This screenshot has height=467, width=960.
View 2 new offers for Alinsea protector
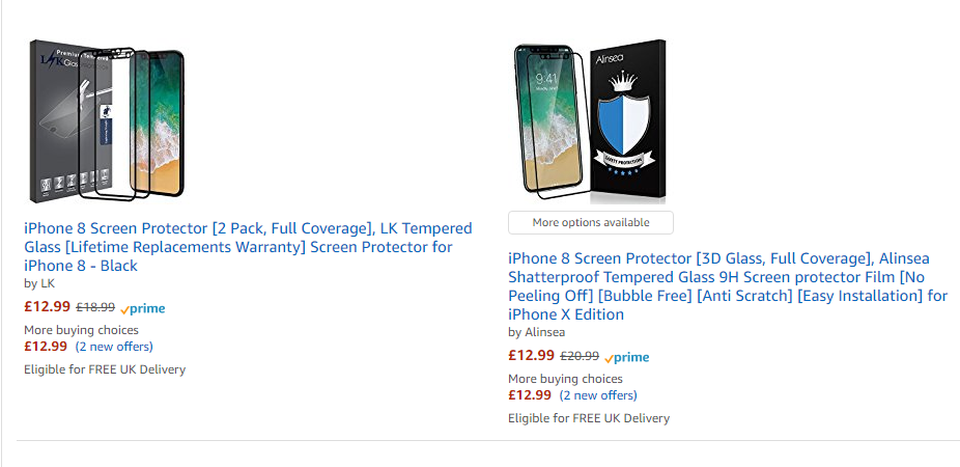point(598,395)
